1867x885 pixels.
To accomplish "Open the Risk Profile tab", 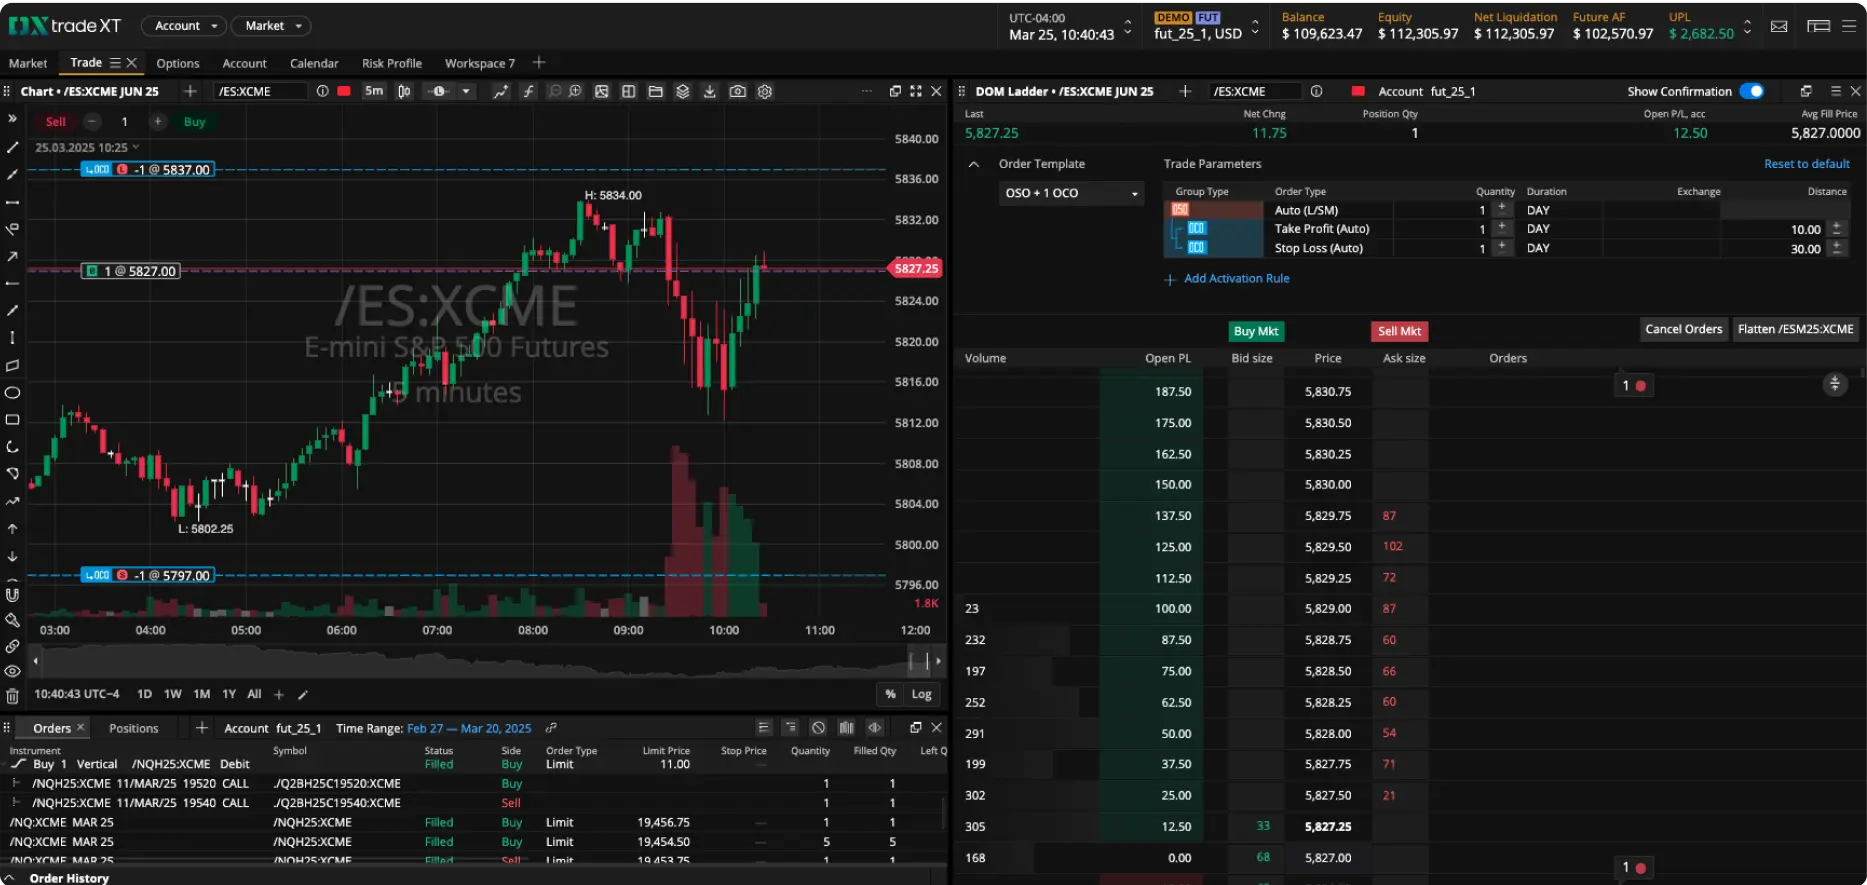I will pos(392,63).
